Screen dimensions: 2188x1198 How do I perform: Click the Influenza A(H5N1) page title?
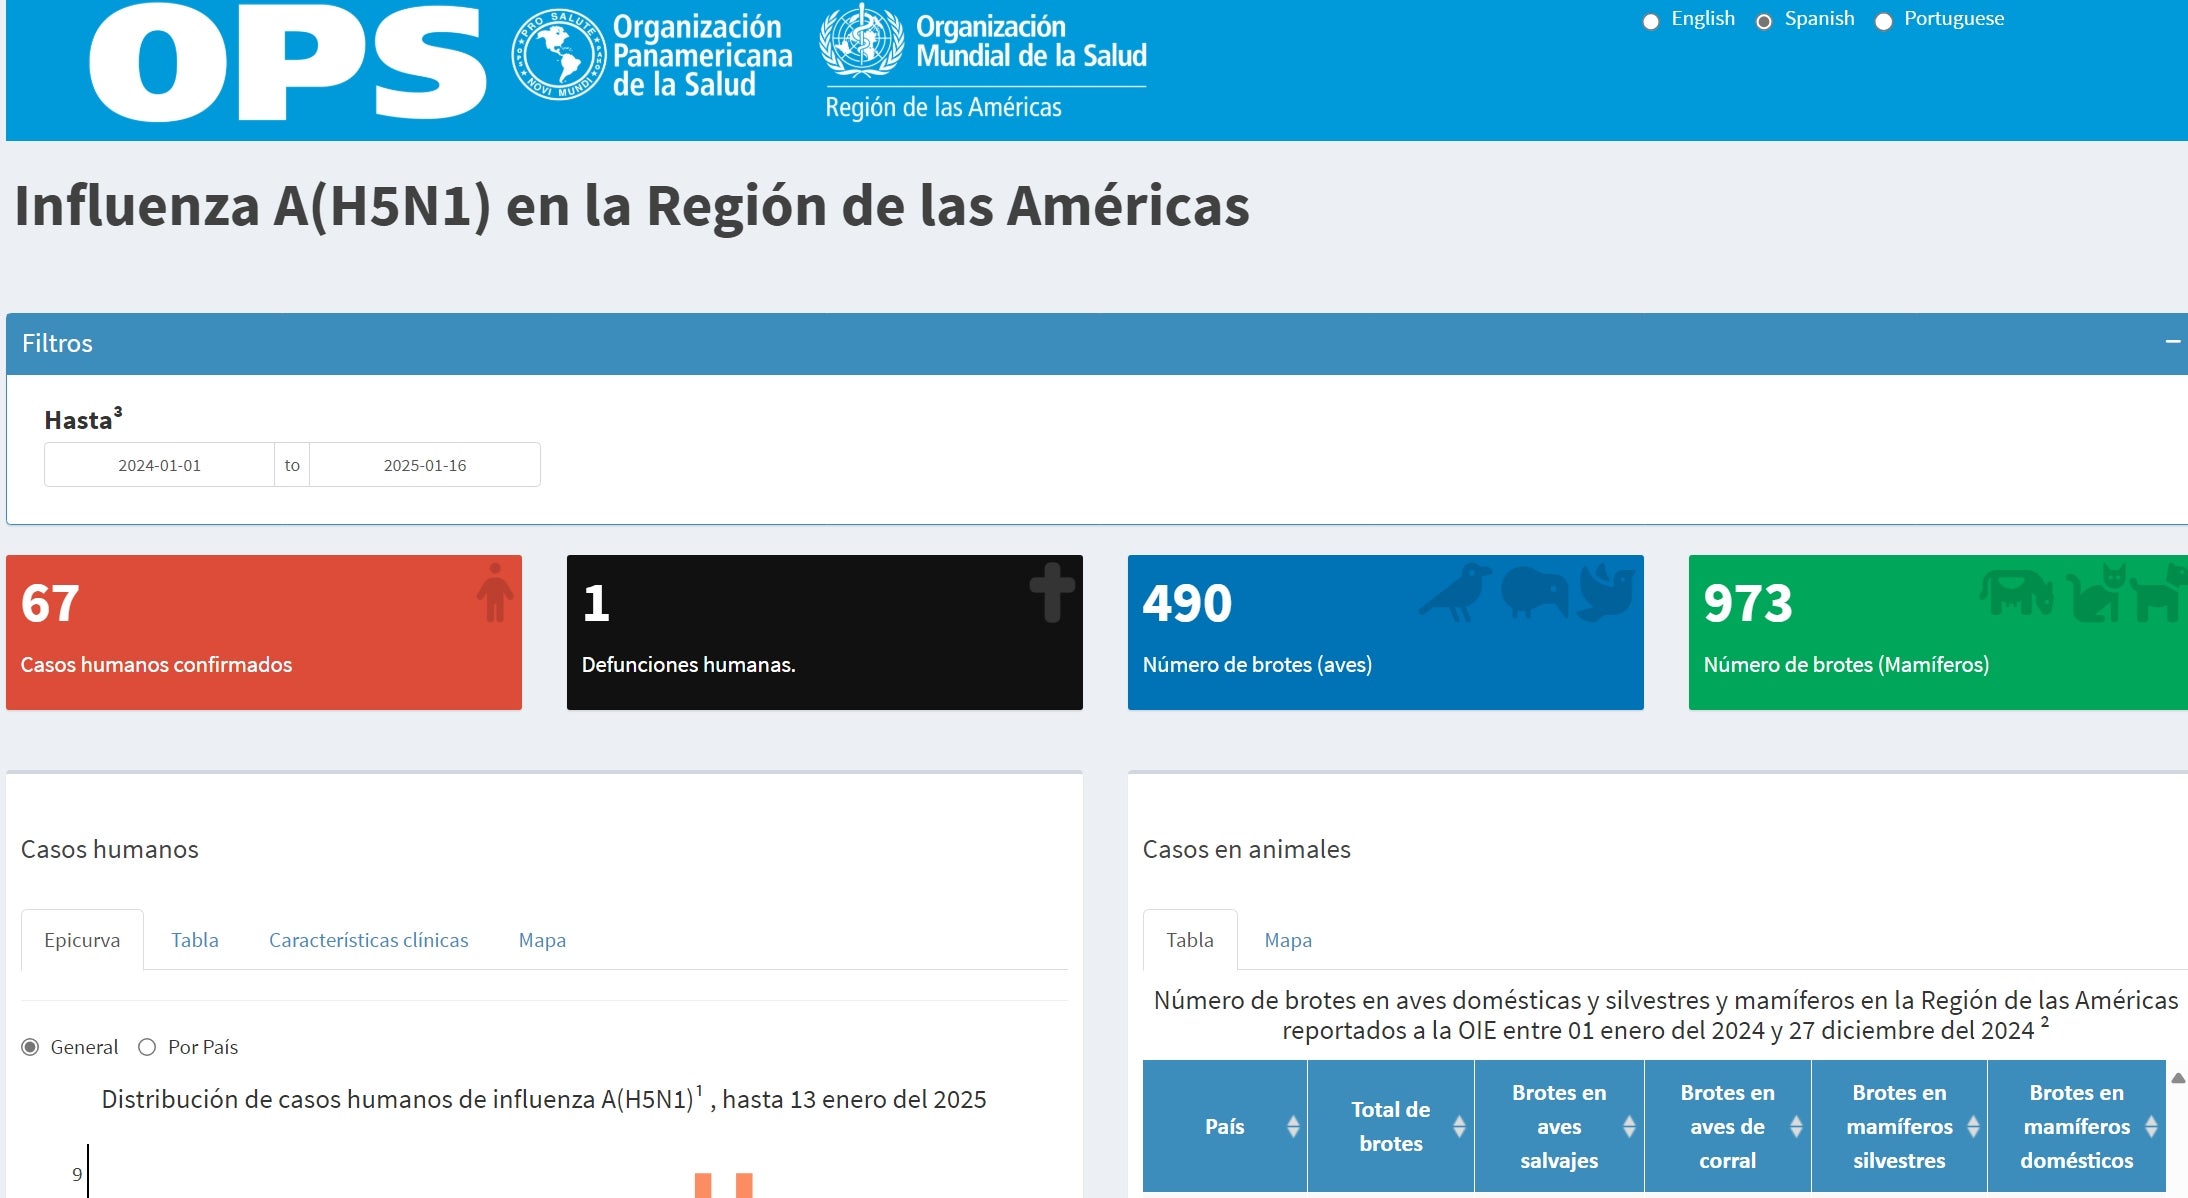tap(631, 206)
